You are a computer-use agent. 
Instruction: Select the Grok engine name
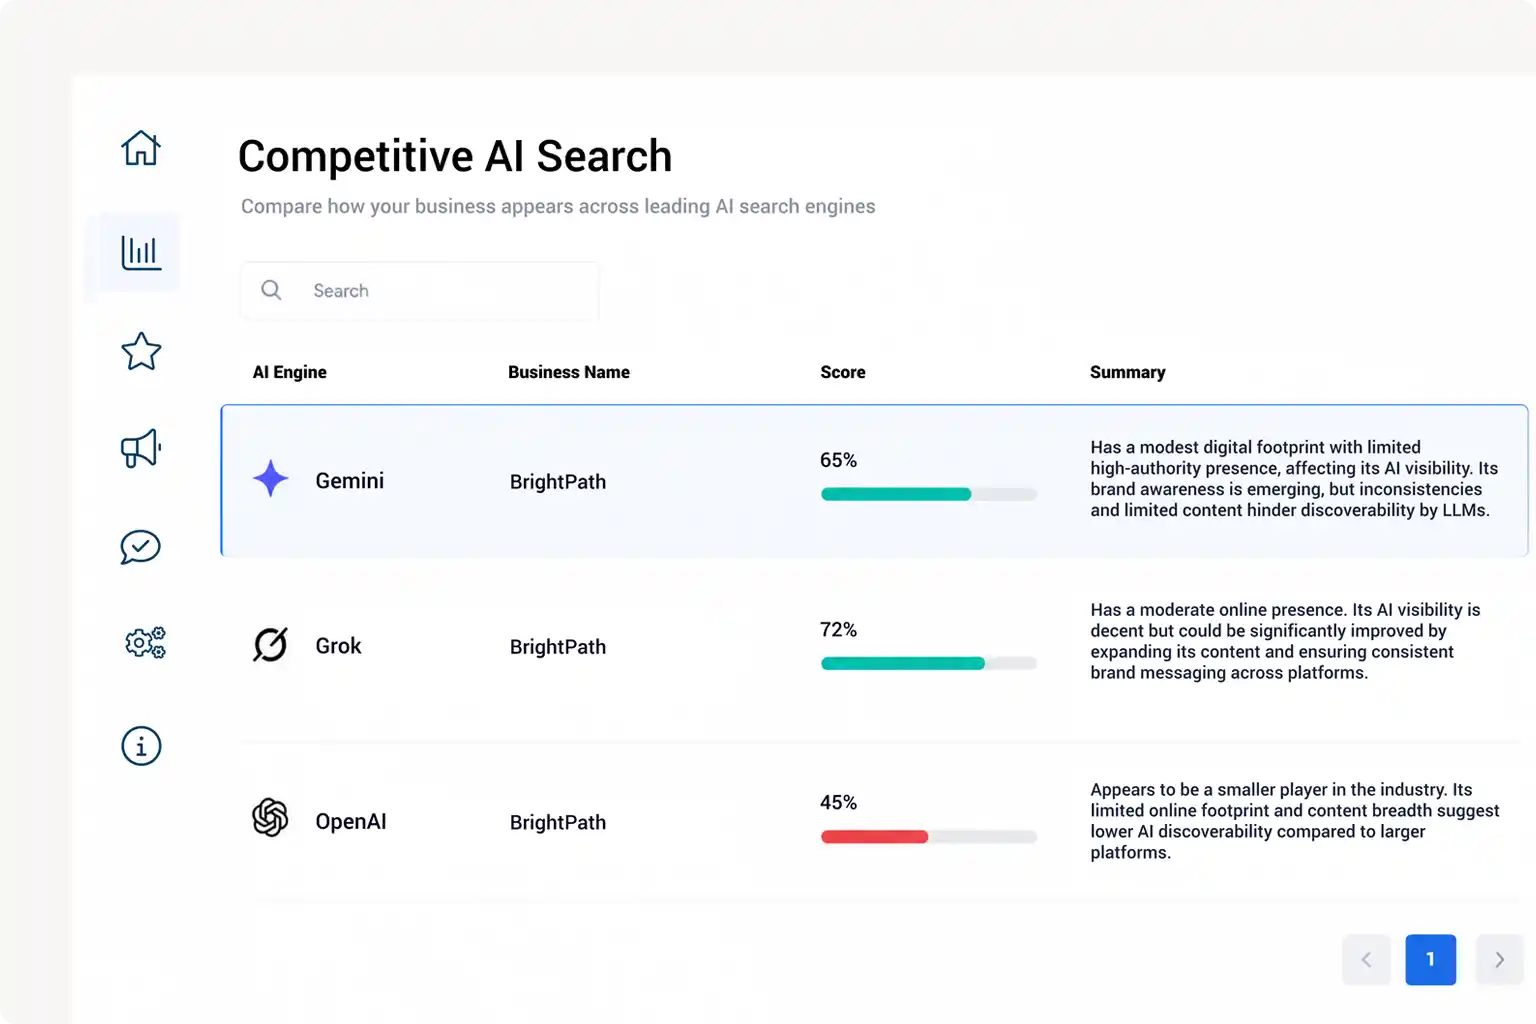point(339,646)
